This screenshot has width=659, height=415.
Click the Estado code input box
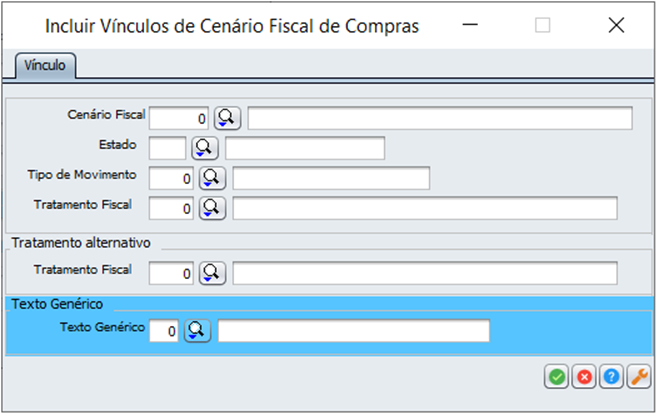(x=167, y=148)
